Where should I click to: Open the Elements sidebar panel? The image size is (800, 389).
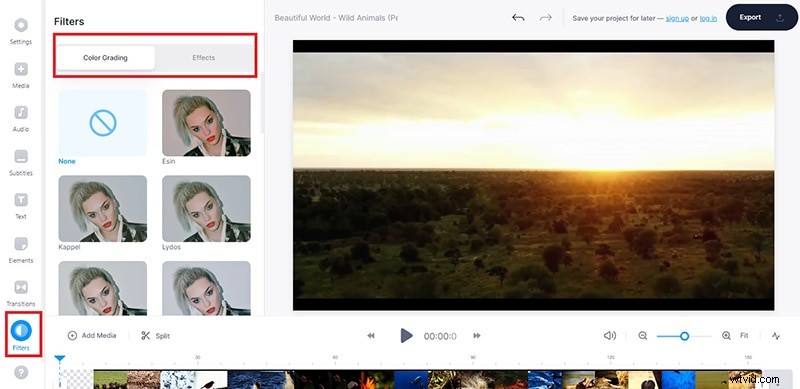[x=21, y=250]
